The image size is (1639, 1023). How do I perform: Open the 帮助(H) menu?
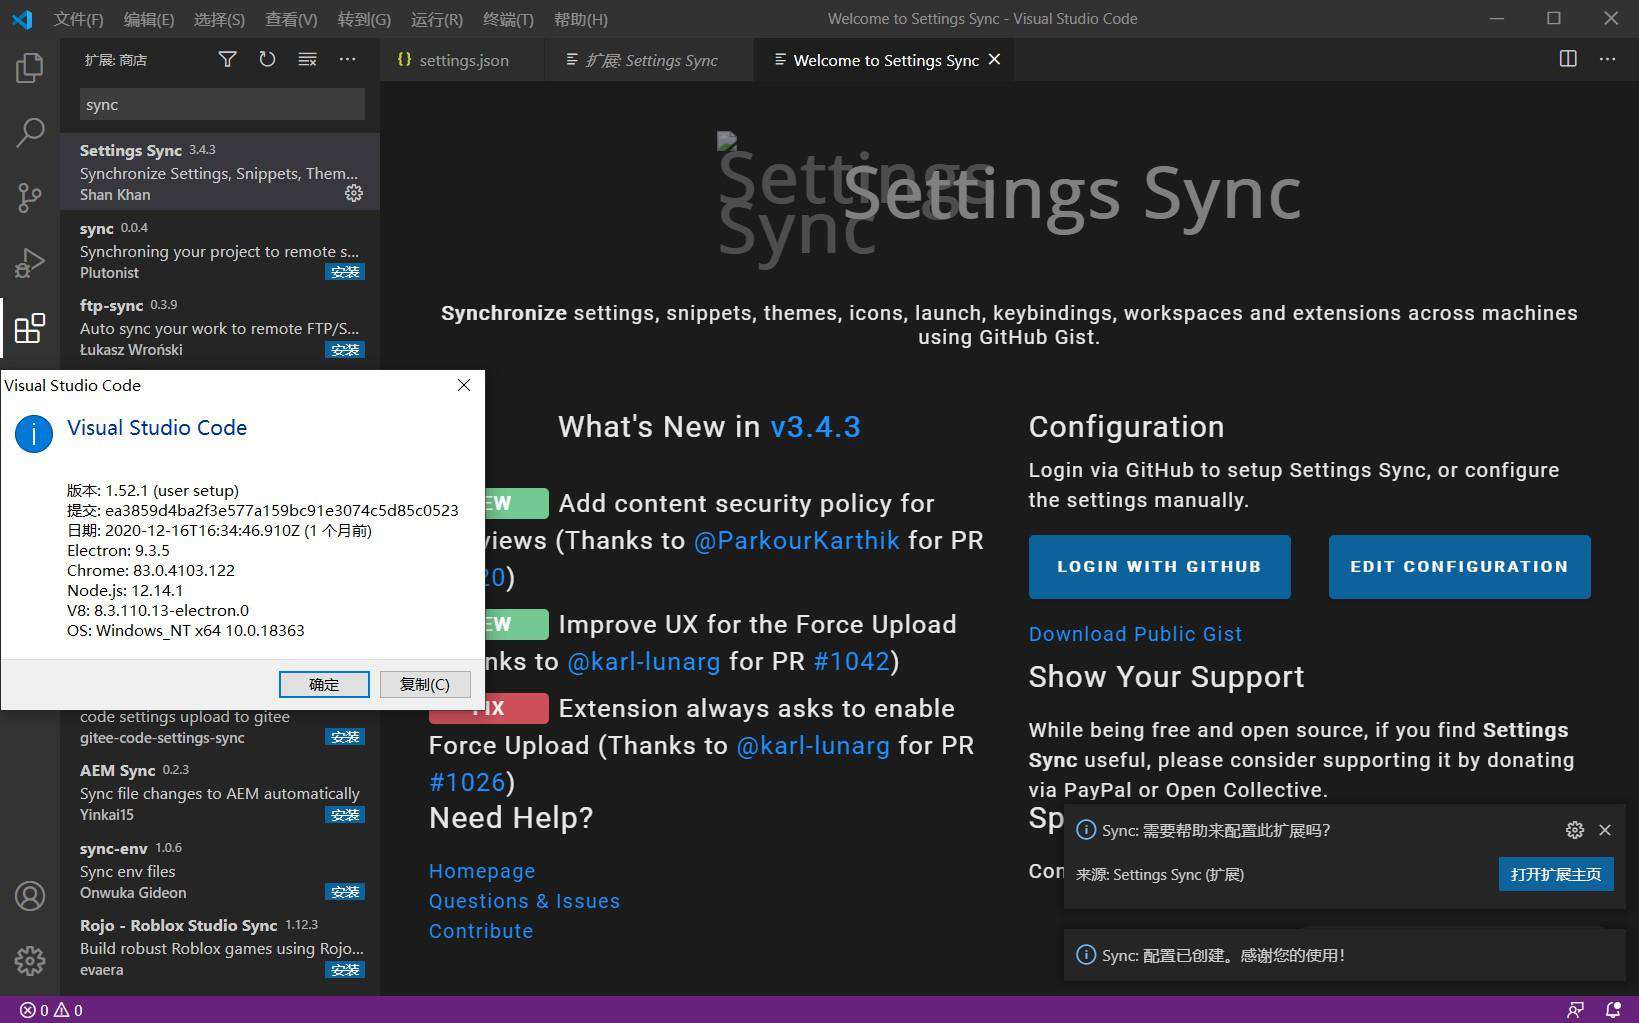click(580, 19)
